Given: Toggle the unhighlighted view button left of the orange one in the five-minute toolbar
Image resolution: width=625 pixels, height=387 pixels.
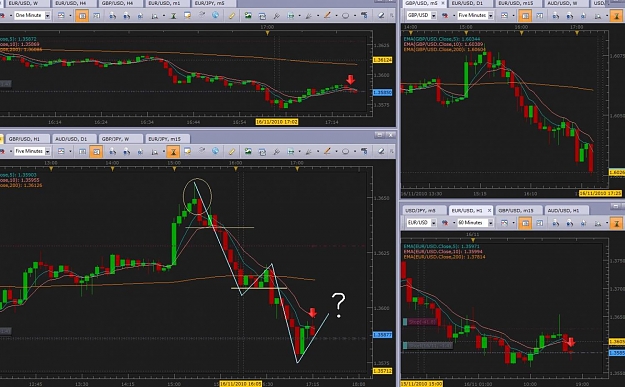Looking at the screenshot, I should point(82,151).
